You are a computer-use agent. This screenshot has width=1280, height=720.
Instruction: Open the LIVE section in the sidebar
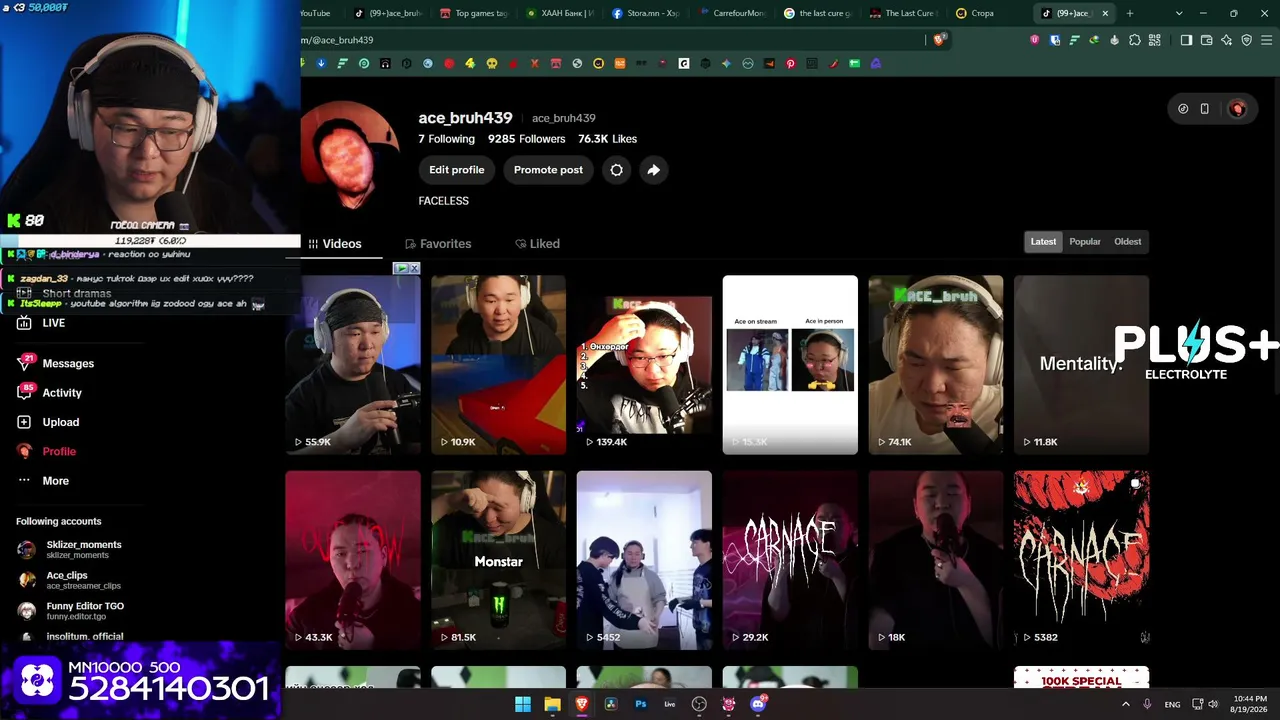[x=41, y=323]
